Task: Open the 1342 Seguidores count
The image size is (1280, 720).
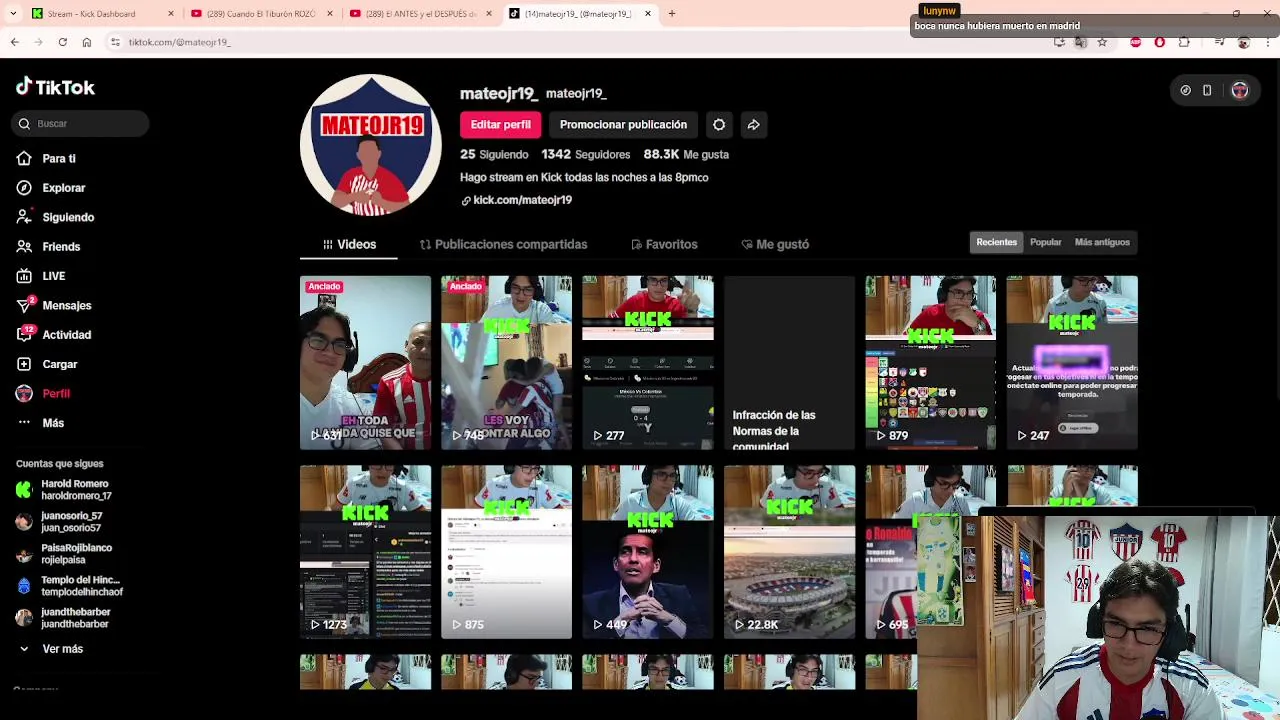Action: (x=586, y=154)
